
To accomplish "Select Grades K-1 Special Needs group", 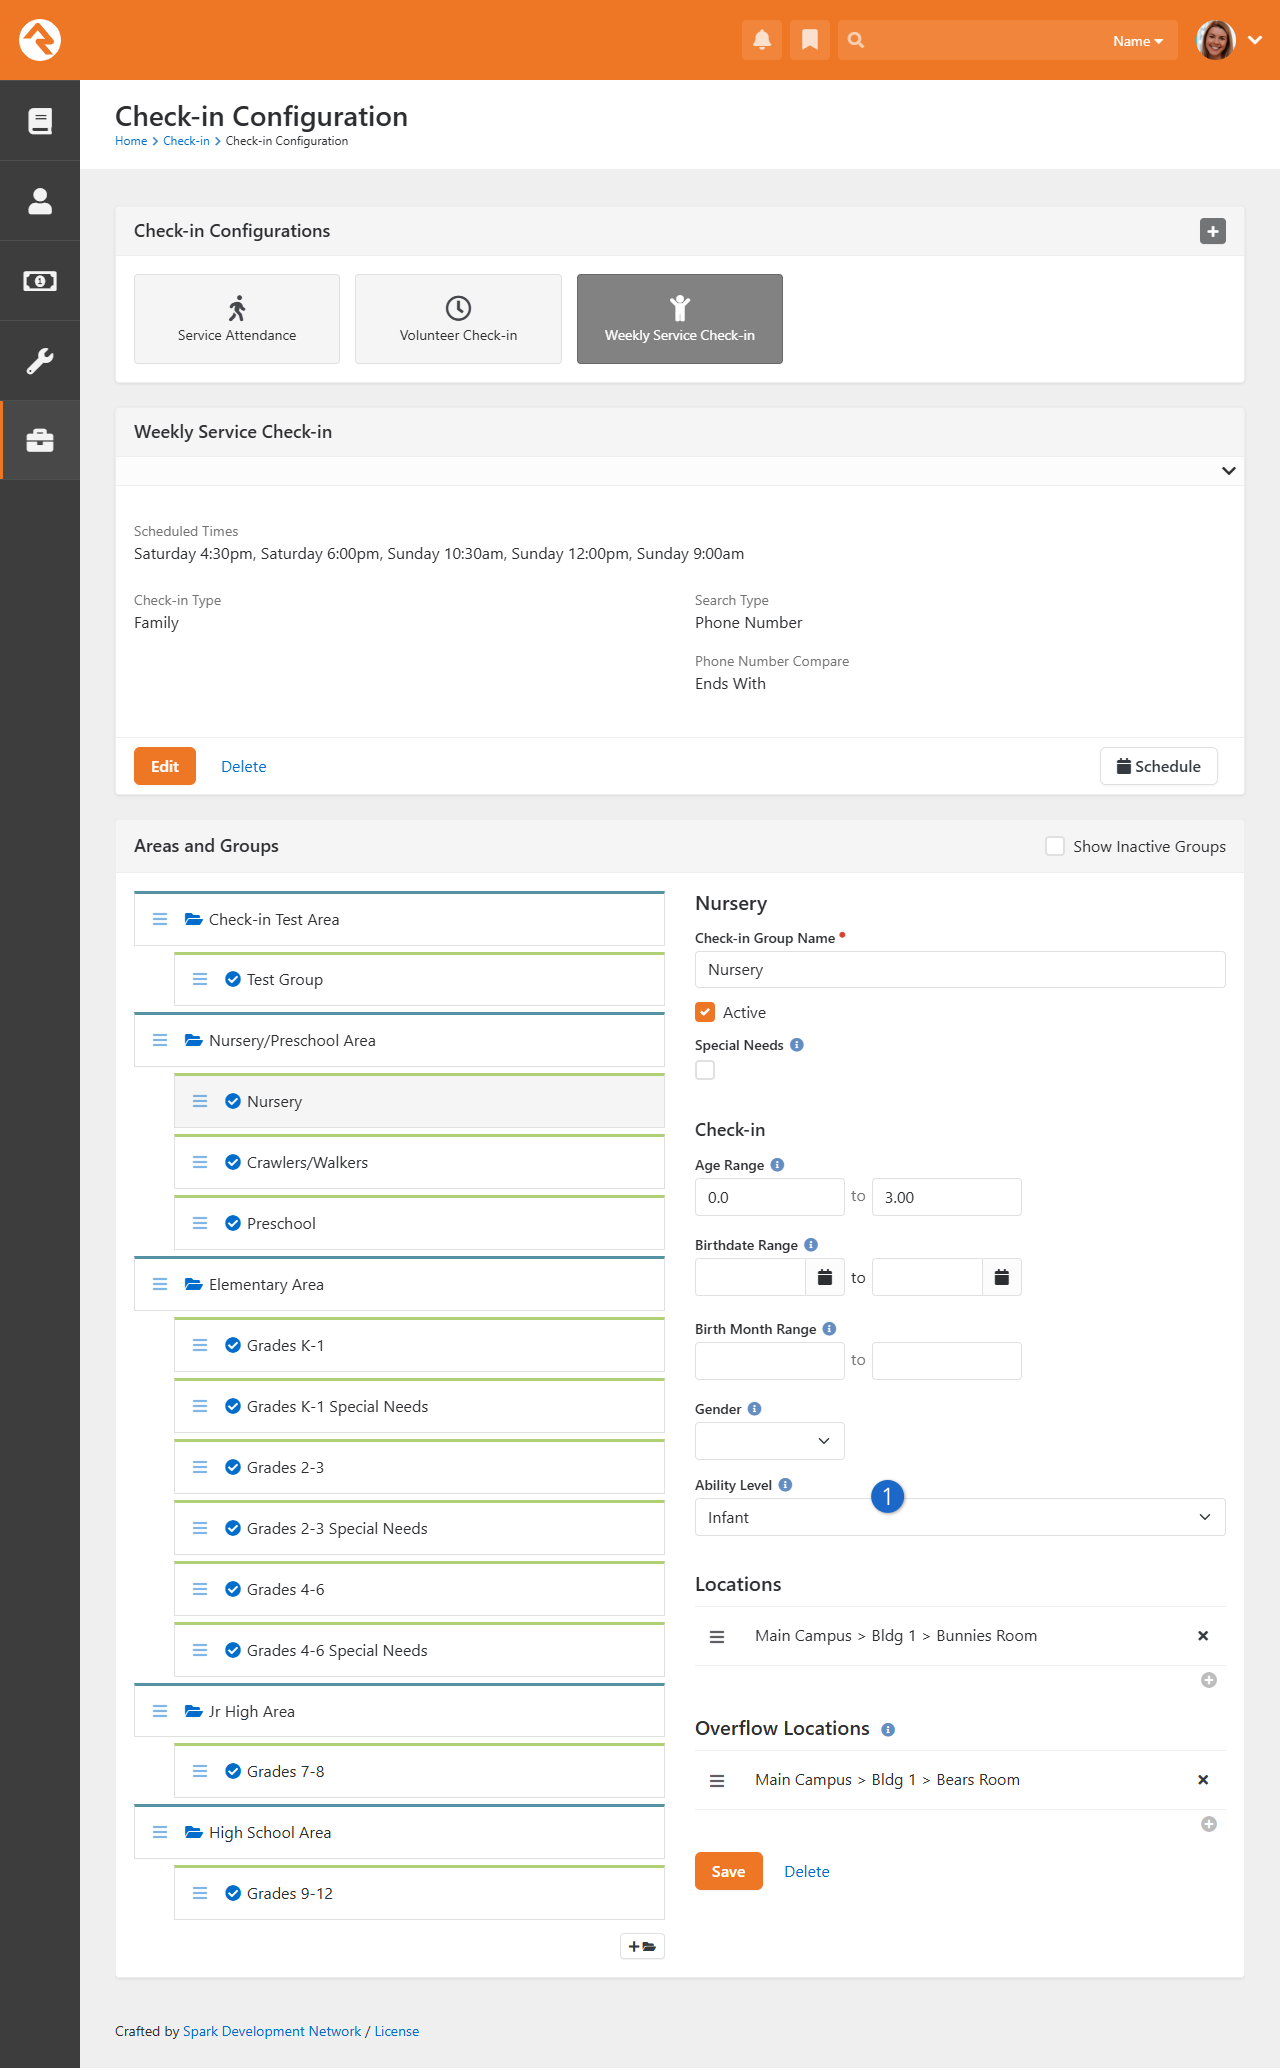I will [419, 1406].
